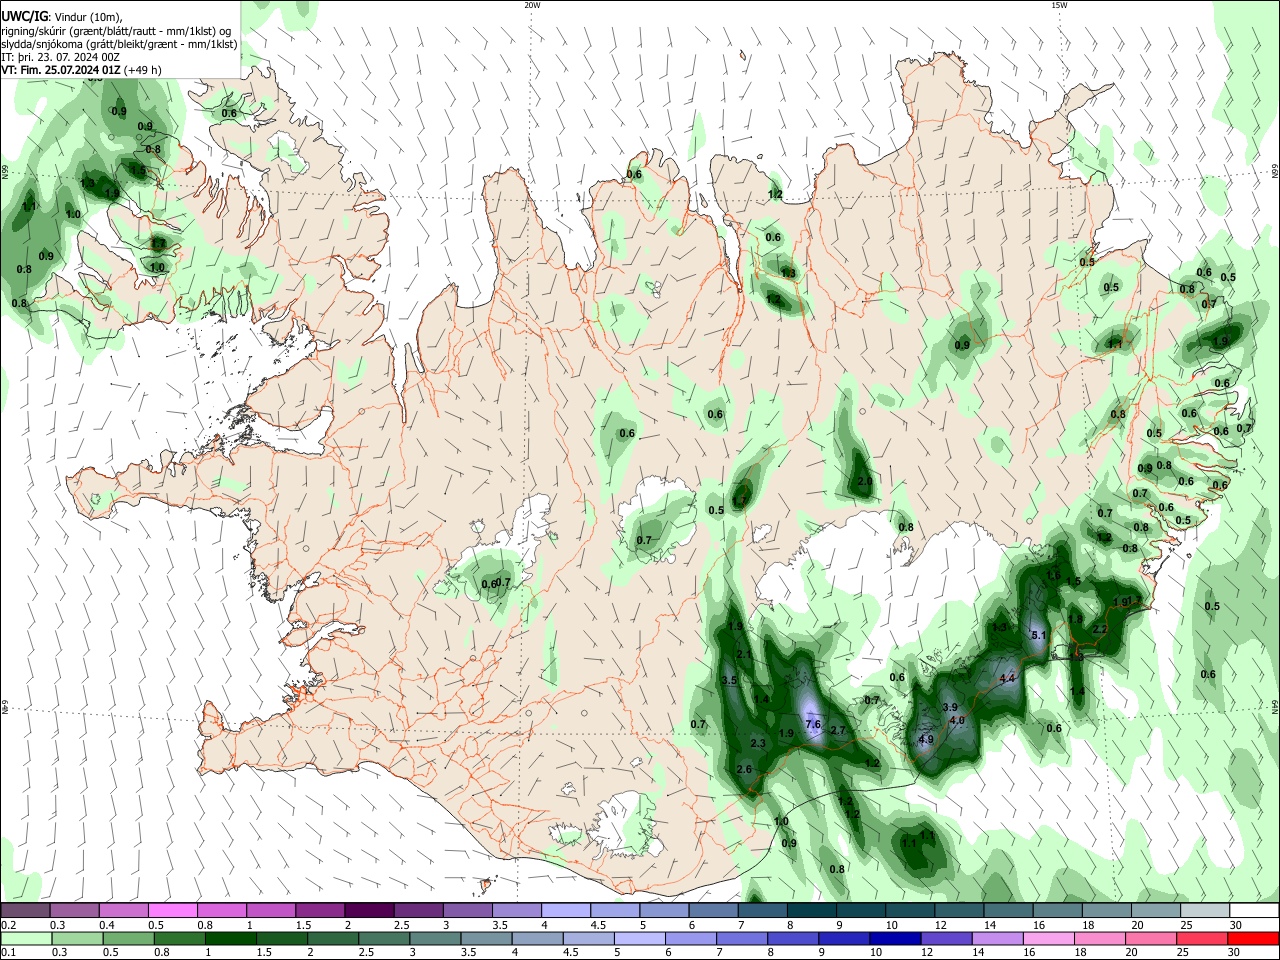Image resolution: width=1280 pixels, height=960 pixels.
Task: Click the lilac swatch between 14 and 16
Action: [997, 939]
